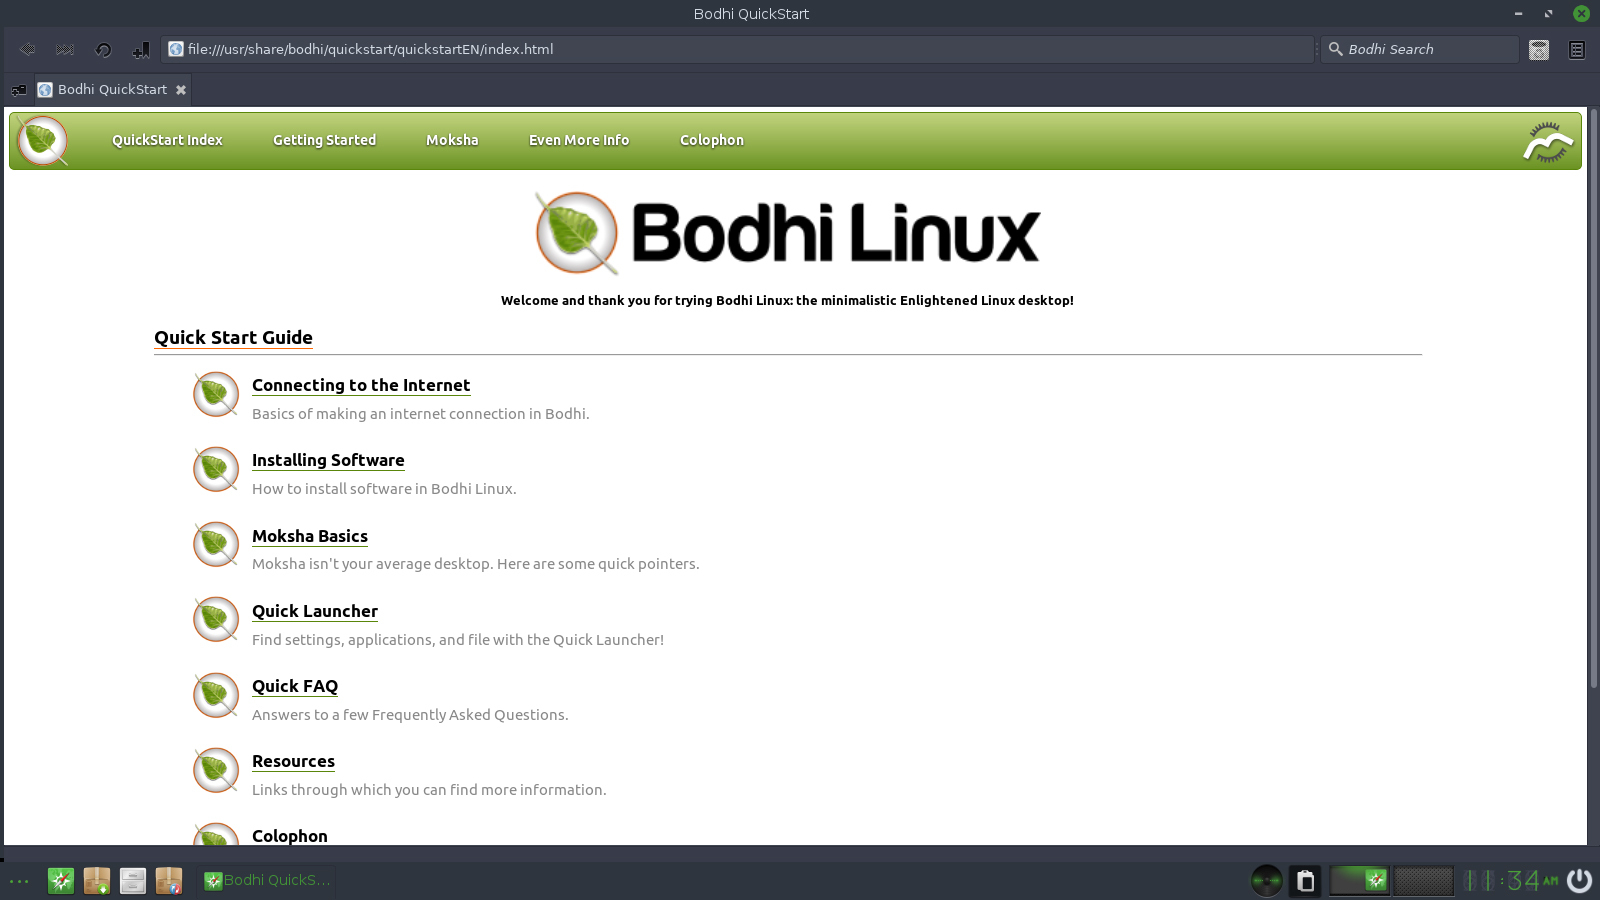
Task: Open the package box icon with blue badge
Action: point(169,880)
